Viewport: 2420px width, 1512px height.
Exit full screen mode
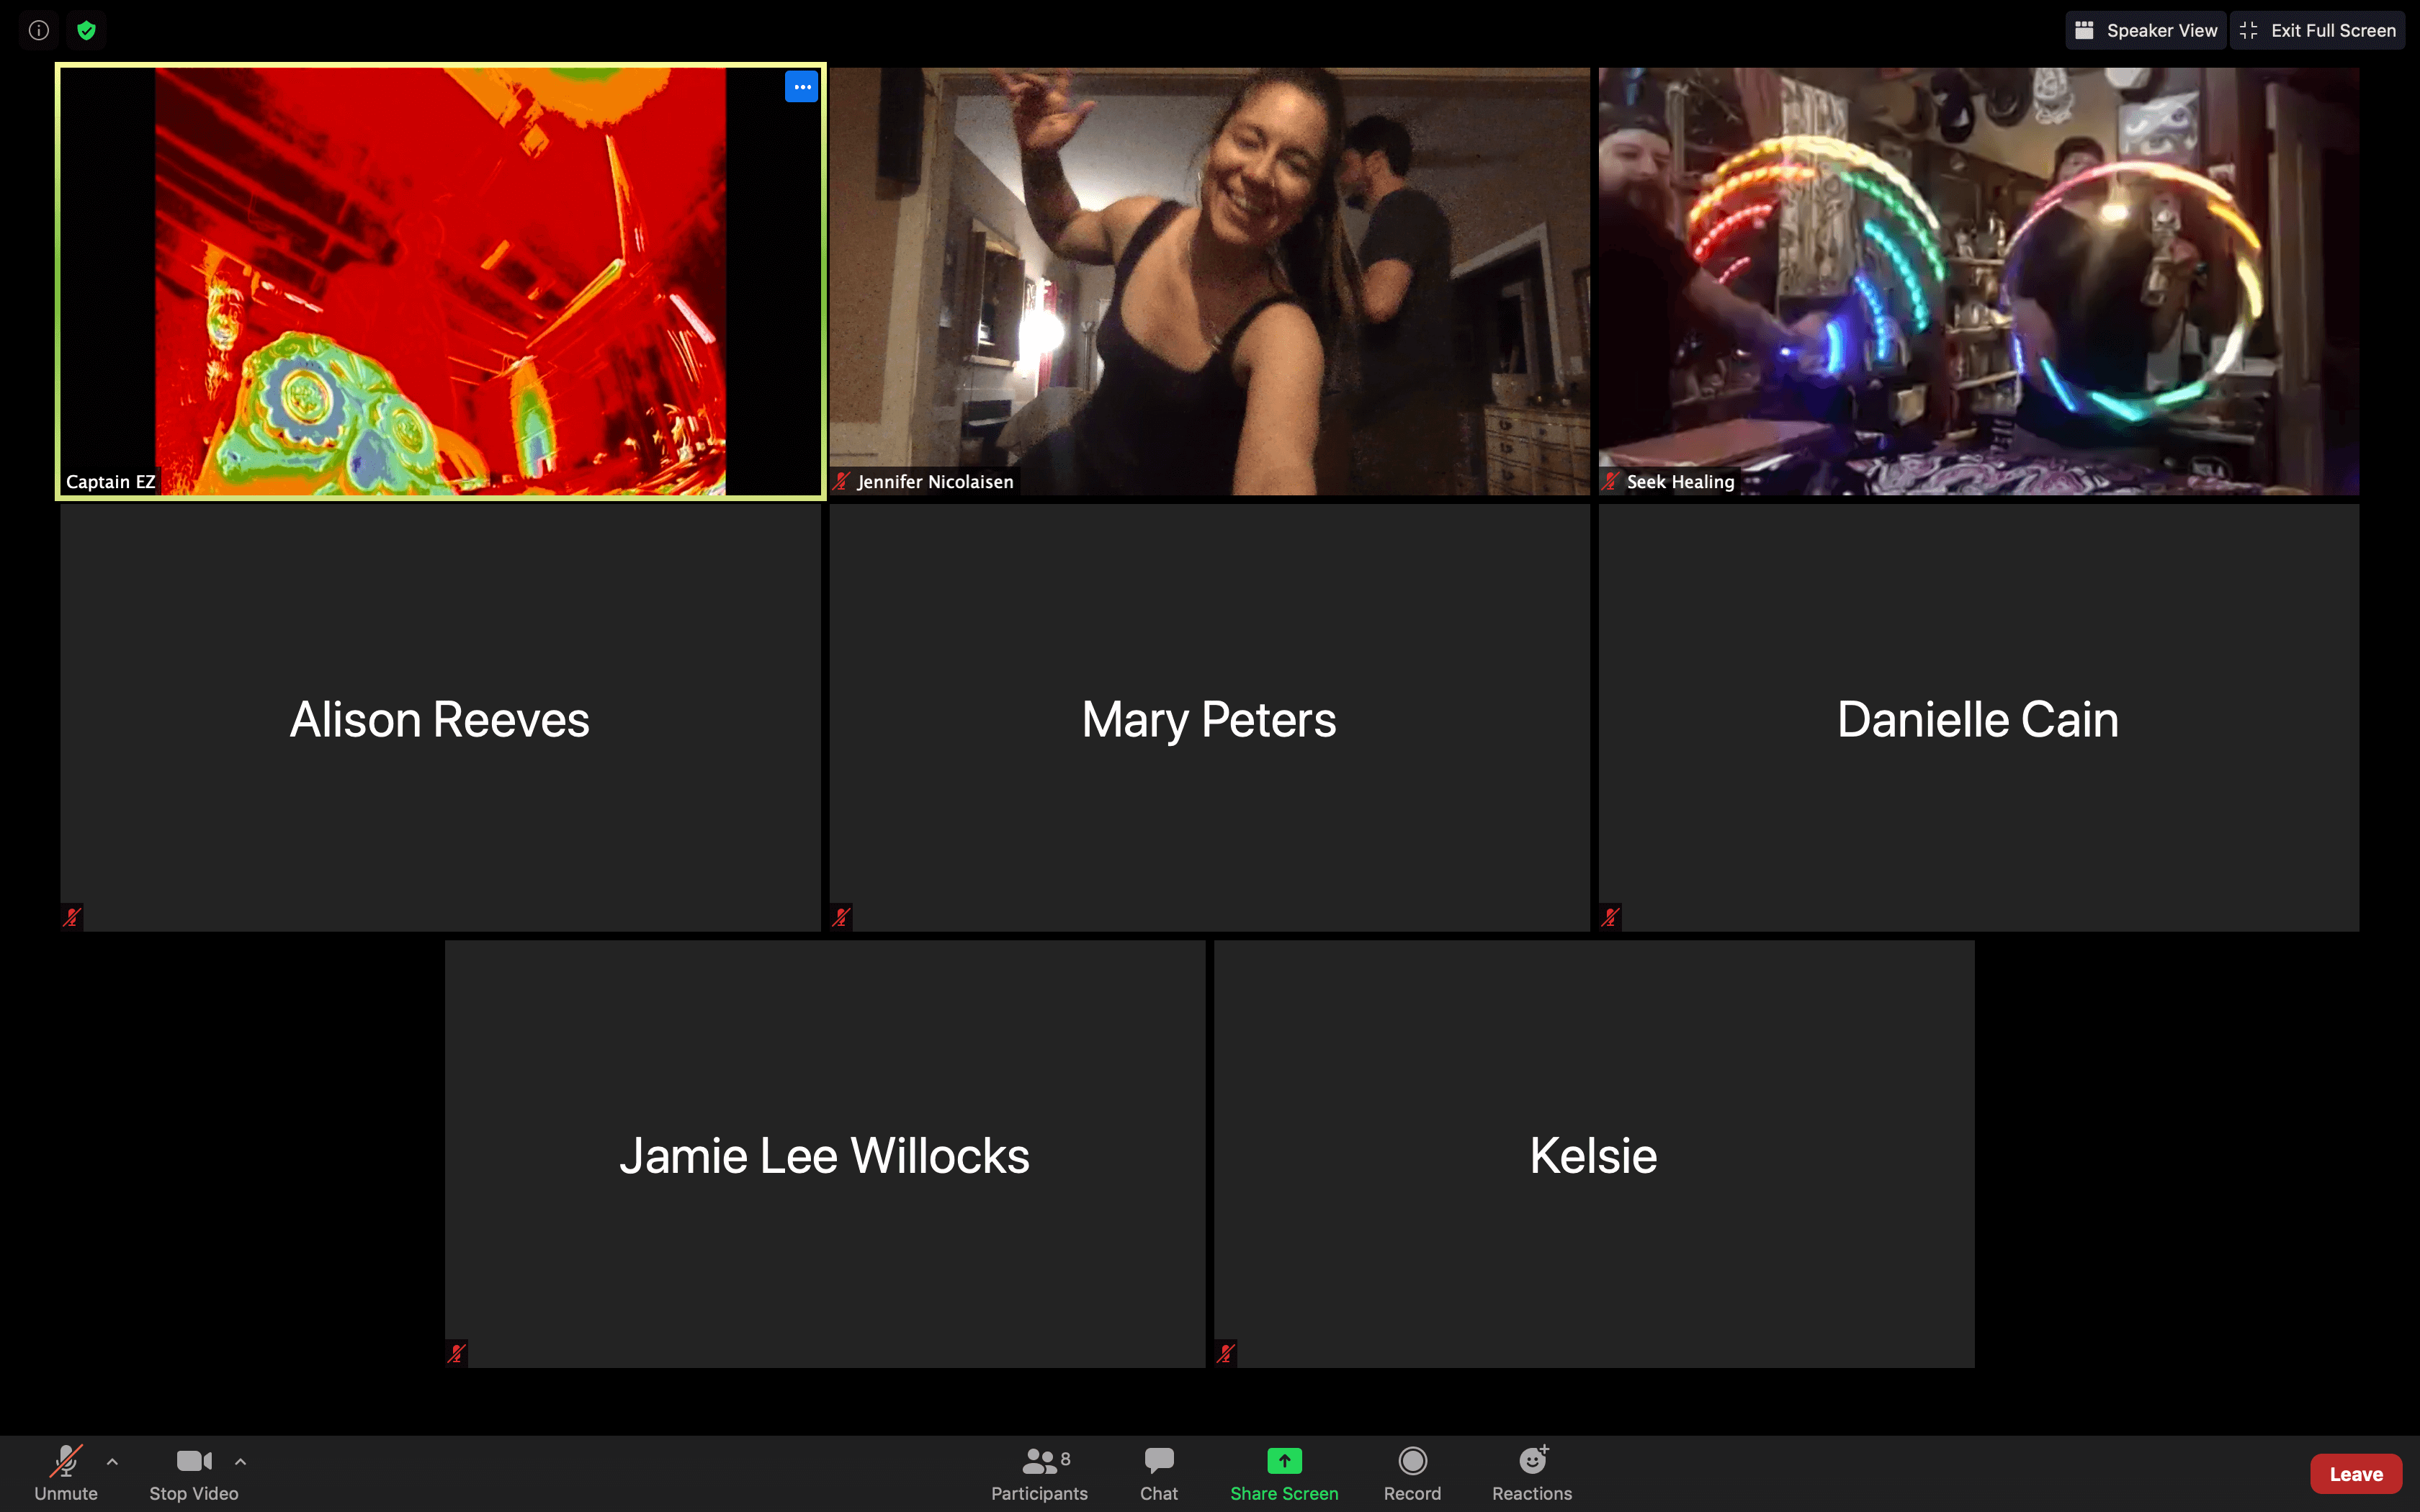pos(2318,30)
